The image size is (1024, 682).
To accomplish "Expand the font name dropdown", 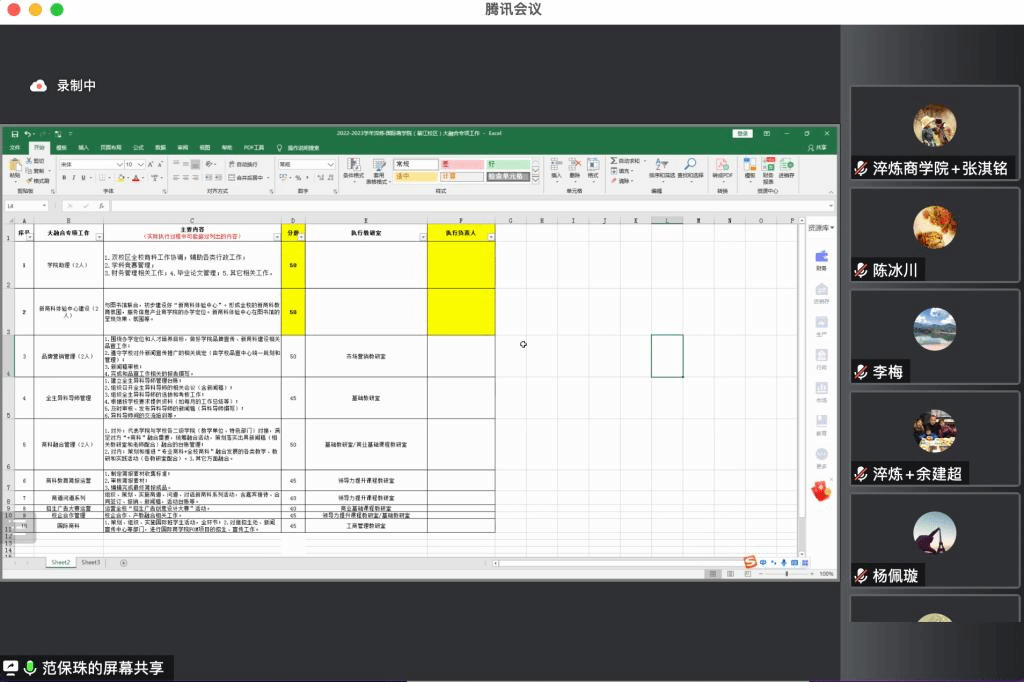I will 119,164.
